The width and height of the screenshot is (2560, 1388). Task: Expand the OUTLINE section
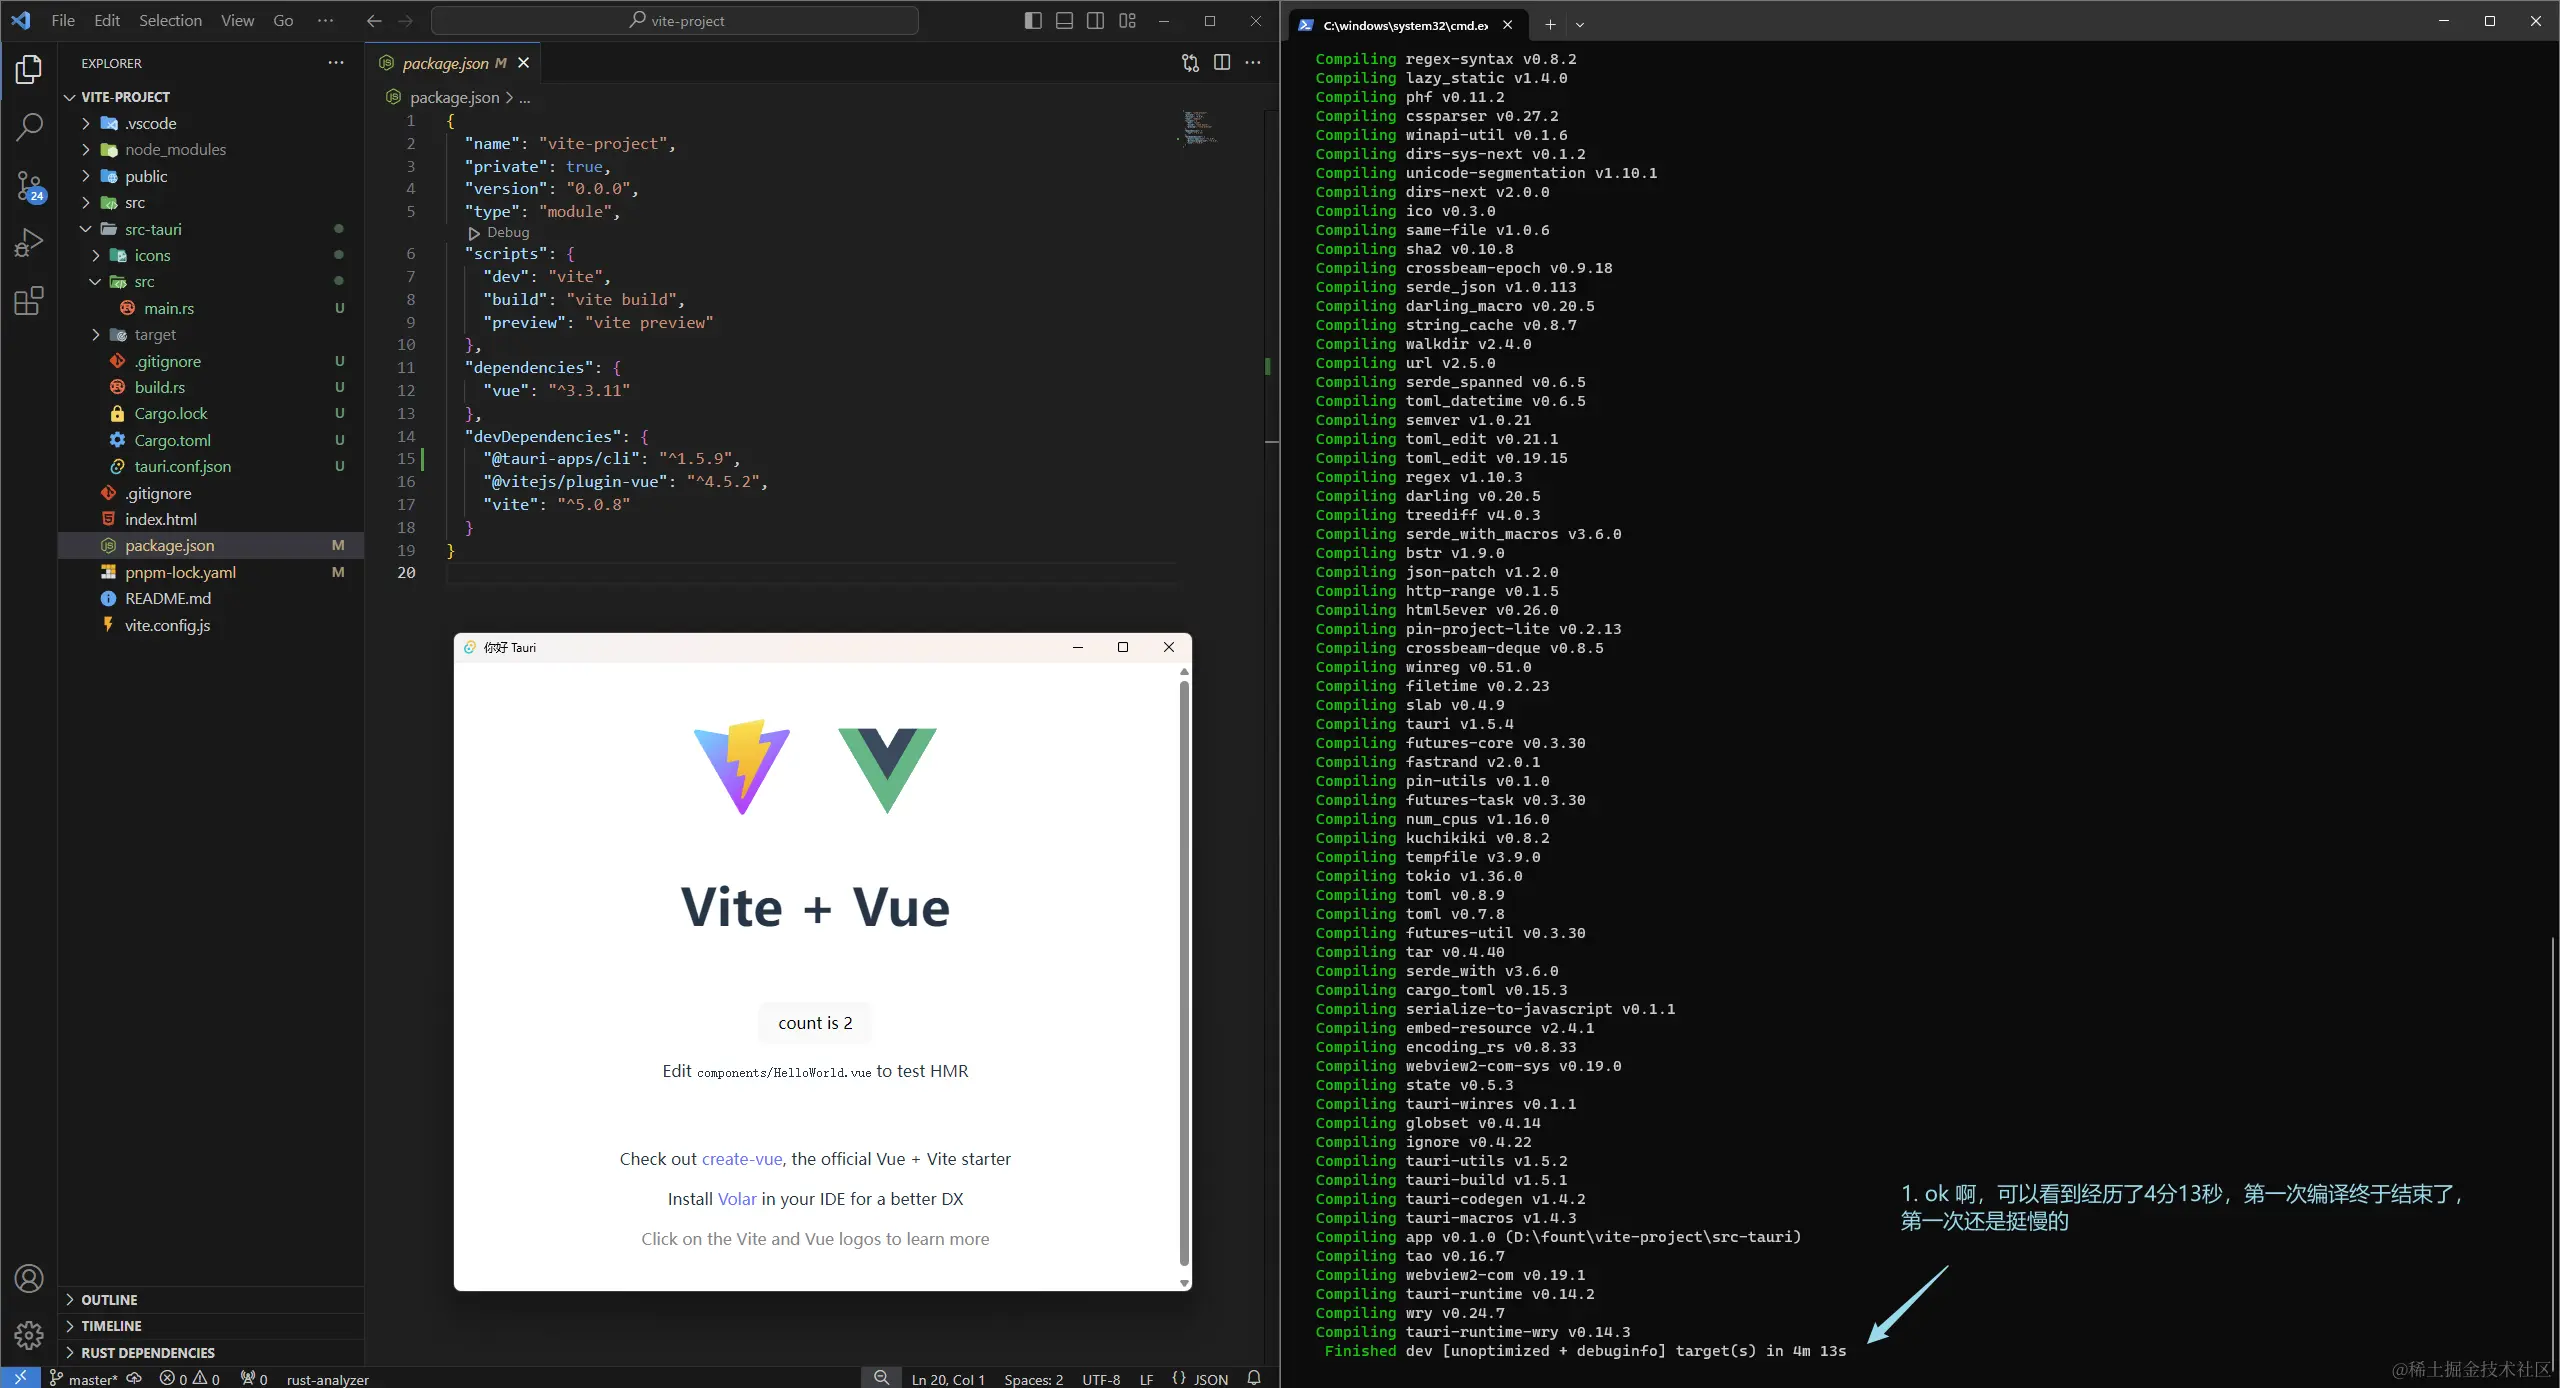[109, 1300]
